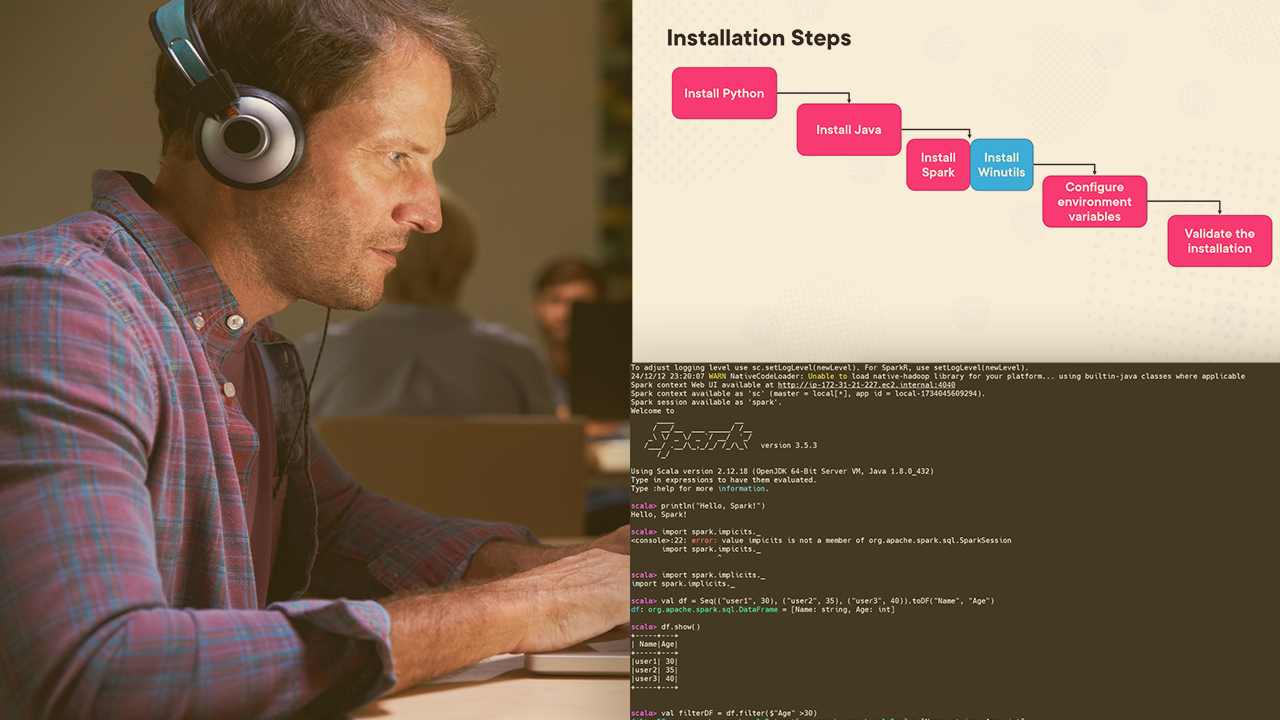Screen dimensions: 1280x720
Task: Open the Validate the installation step
Action: 1219,241
